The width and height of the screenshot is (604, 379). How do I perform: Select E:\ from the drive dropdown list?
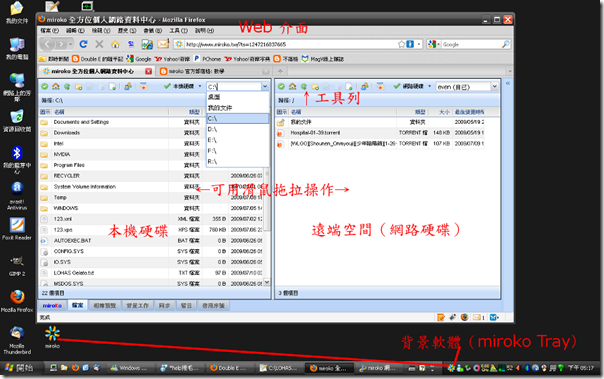coord(238,140)
